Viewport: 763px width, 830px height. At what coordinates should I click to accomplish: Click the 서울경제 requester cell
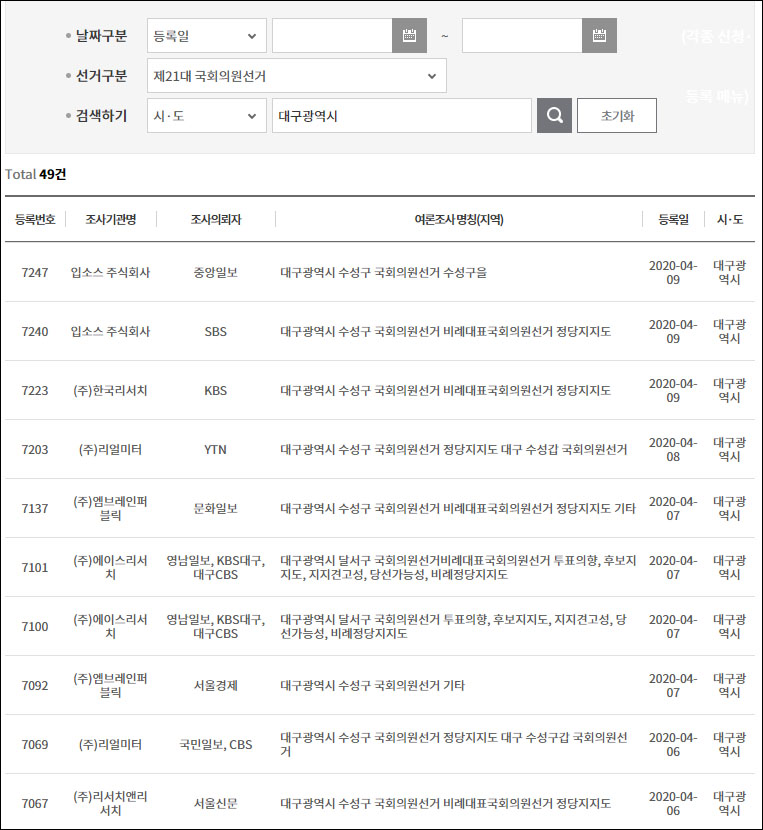(216, 685)
